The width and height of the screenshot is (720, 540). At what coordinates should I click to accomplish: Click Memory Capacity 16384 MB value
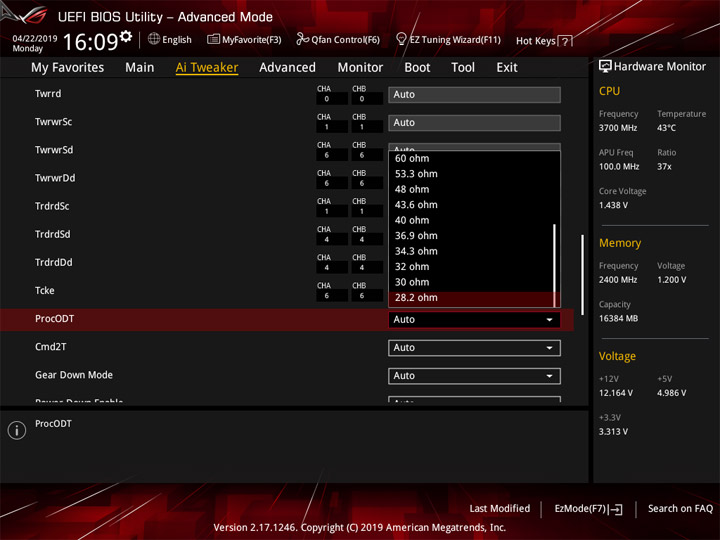pos(618,319)
